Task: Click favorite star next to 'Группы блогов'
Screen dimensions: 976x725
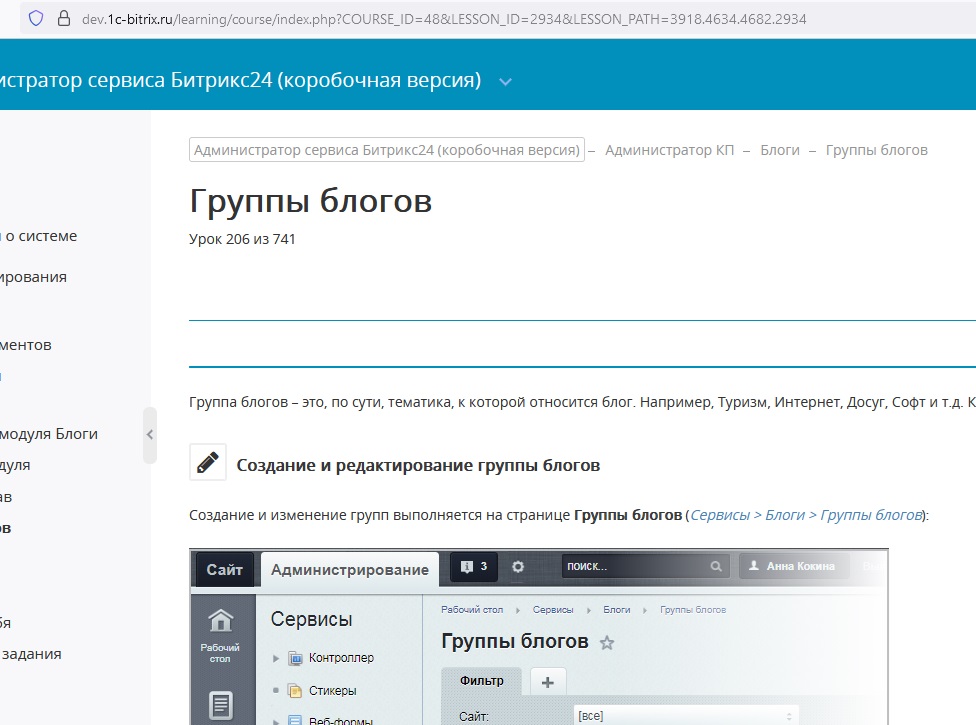Action: (607, 642)
